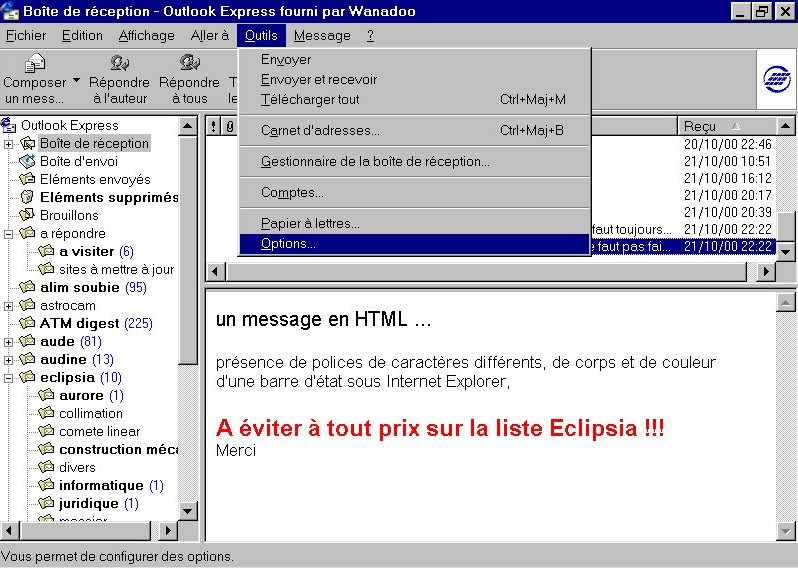
Task: Click the Wanadoo logo icon in the toolbar
Action: point(777,79)
